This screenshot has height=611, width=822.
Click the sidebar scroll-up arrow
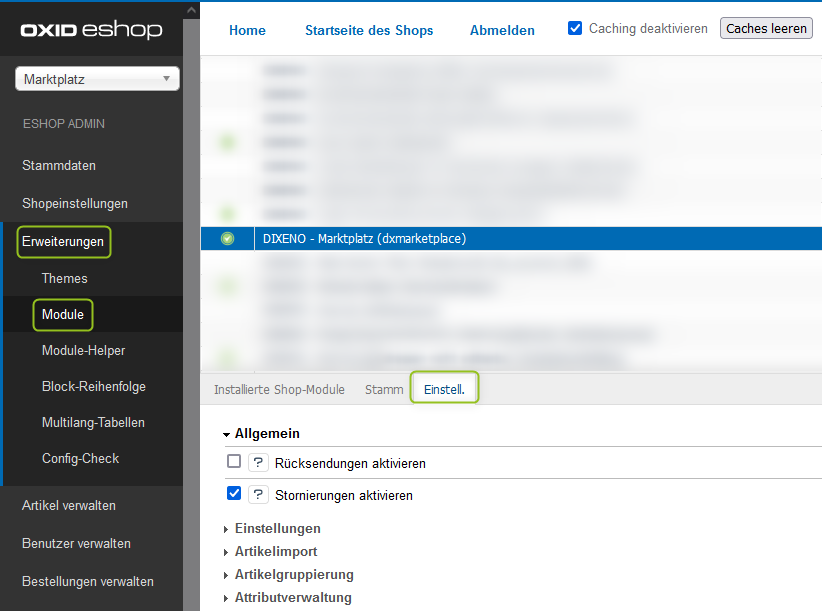[191, 10]
